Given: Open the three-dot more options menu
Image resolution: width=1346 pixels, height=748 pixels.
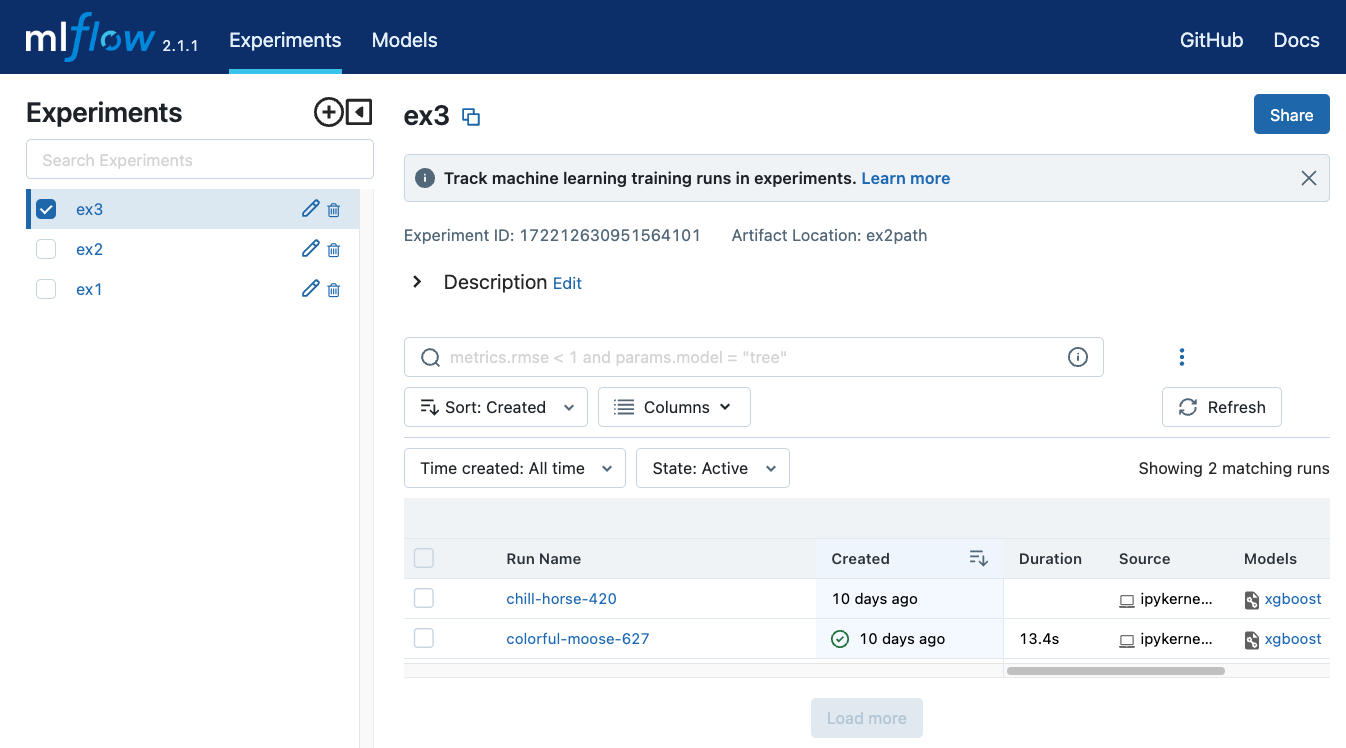Looking at the screenshot, I should [x=1181, y=357].
